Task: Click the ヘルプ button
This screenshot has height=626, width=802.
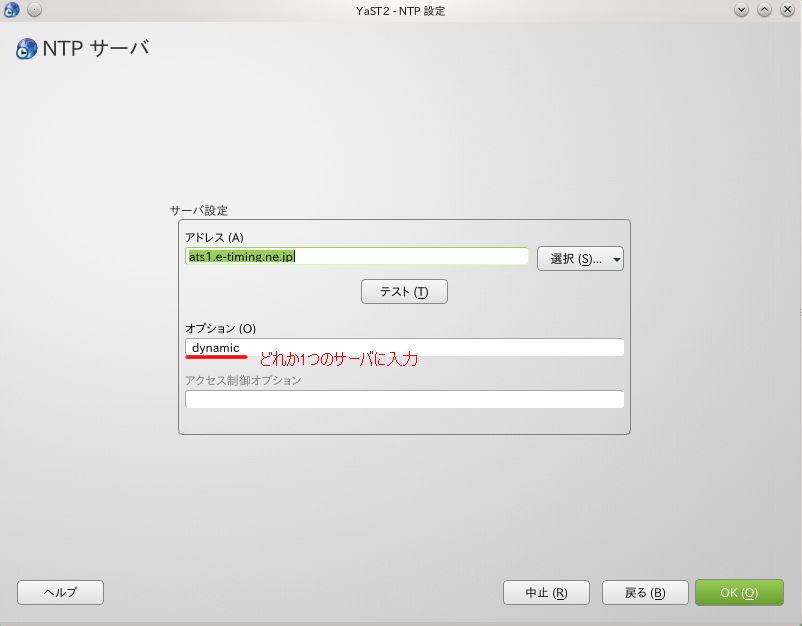Action: tap(60, 592)
